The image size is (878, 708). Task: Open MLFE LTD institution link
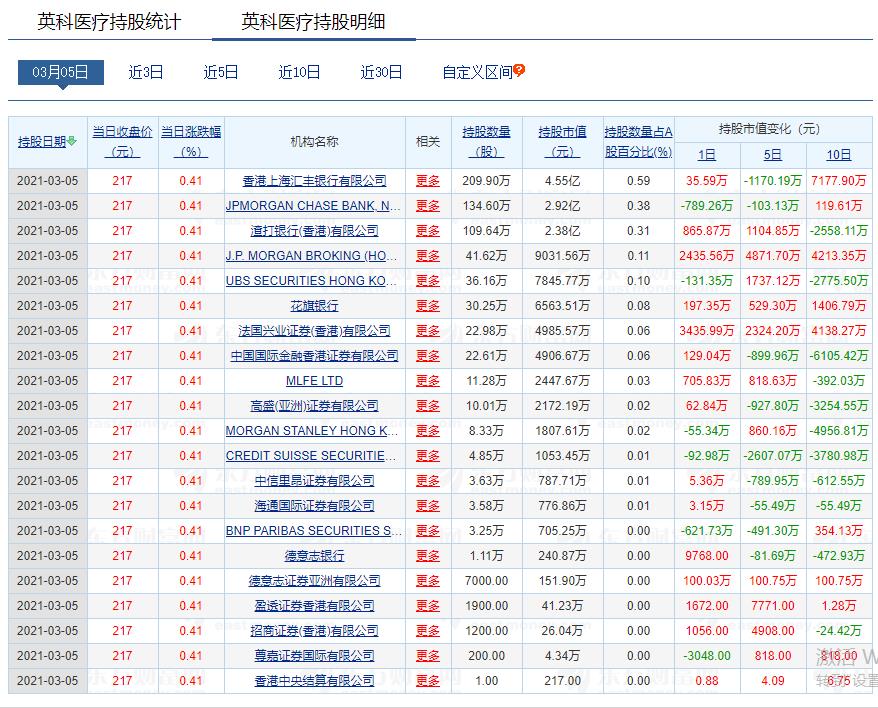(314, 381)
